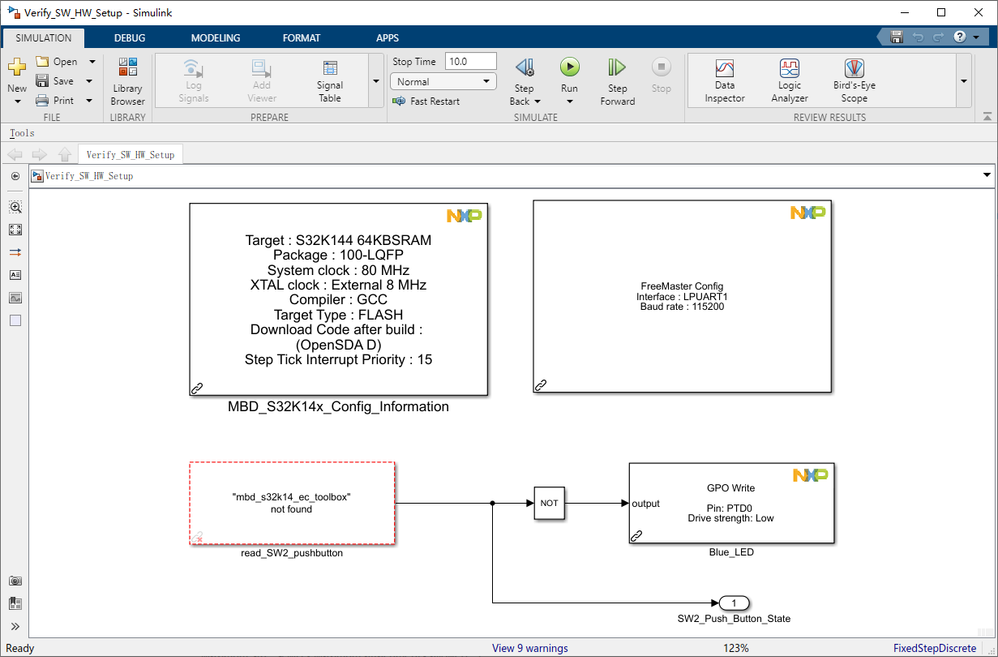Switch to the MODELING tab
Image resolution: width=998 pixels, height=657 pixels.
215,38
